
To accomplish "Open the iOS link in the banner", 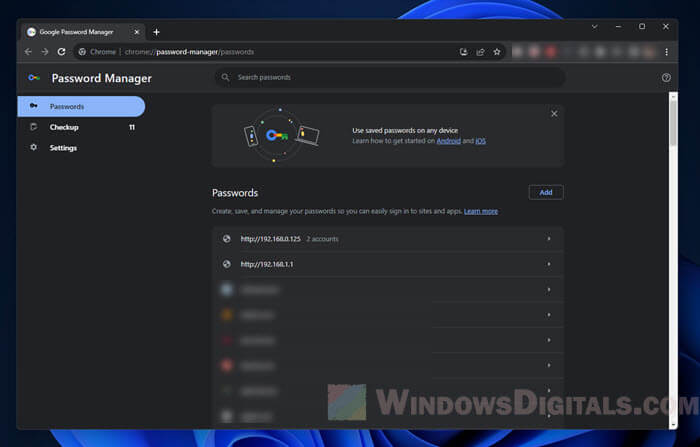I will click(480, 141).
